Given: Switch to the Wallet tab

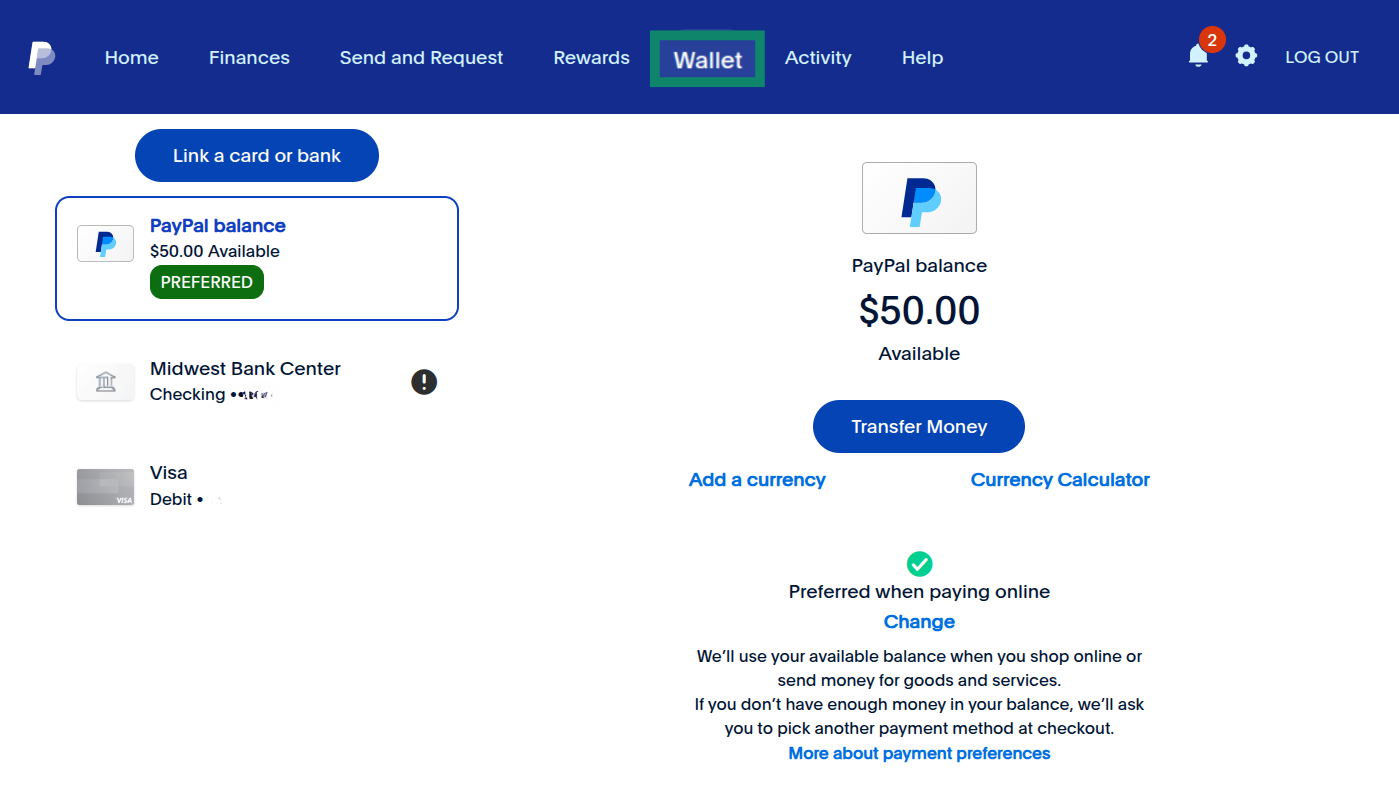Looking at the screenshot, I should point(707,58).
